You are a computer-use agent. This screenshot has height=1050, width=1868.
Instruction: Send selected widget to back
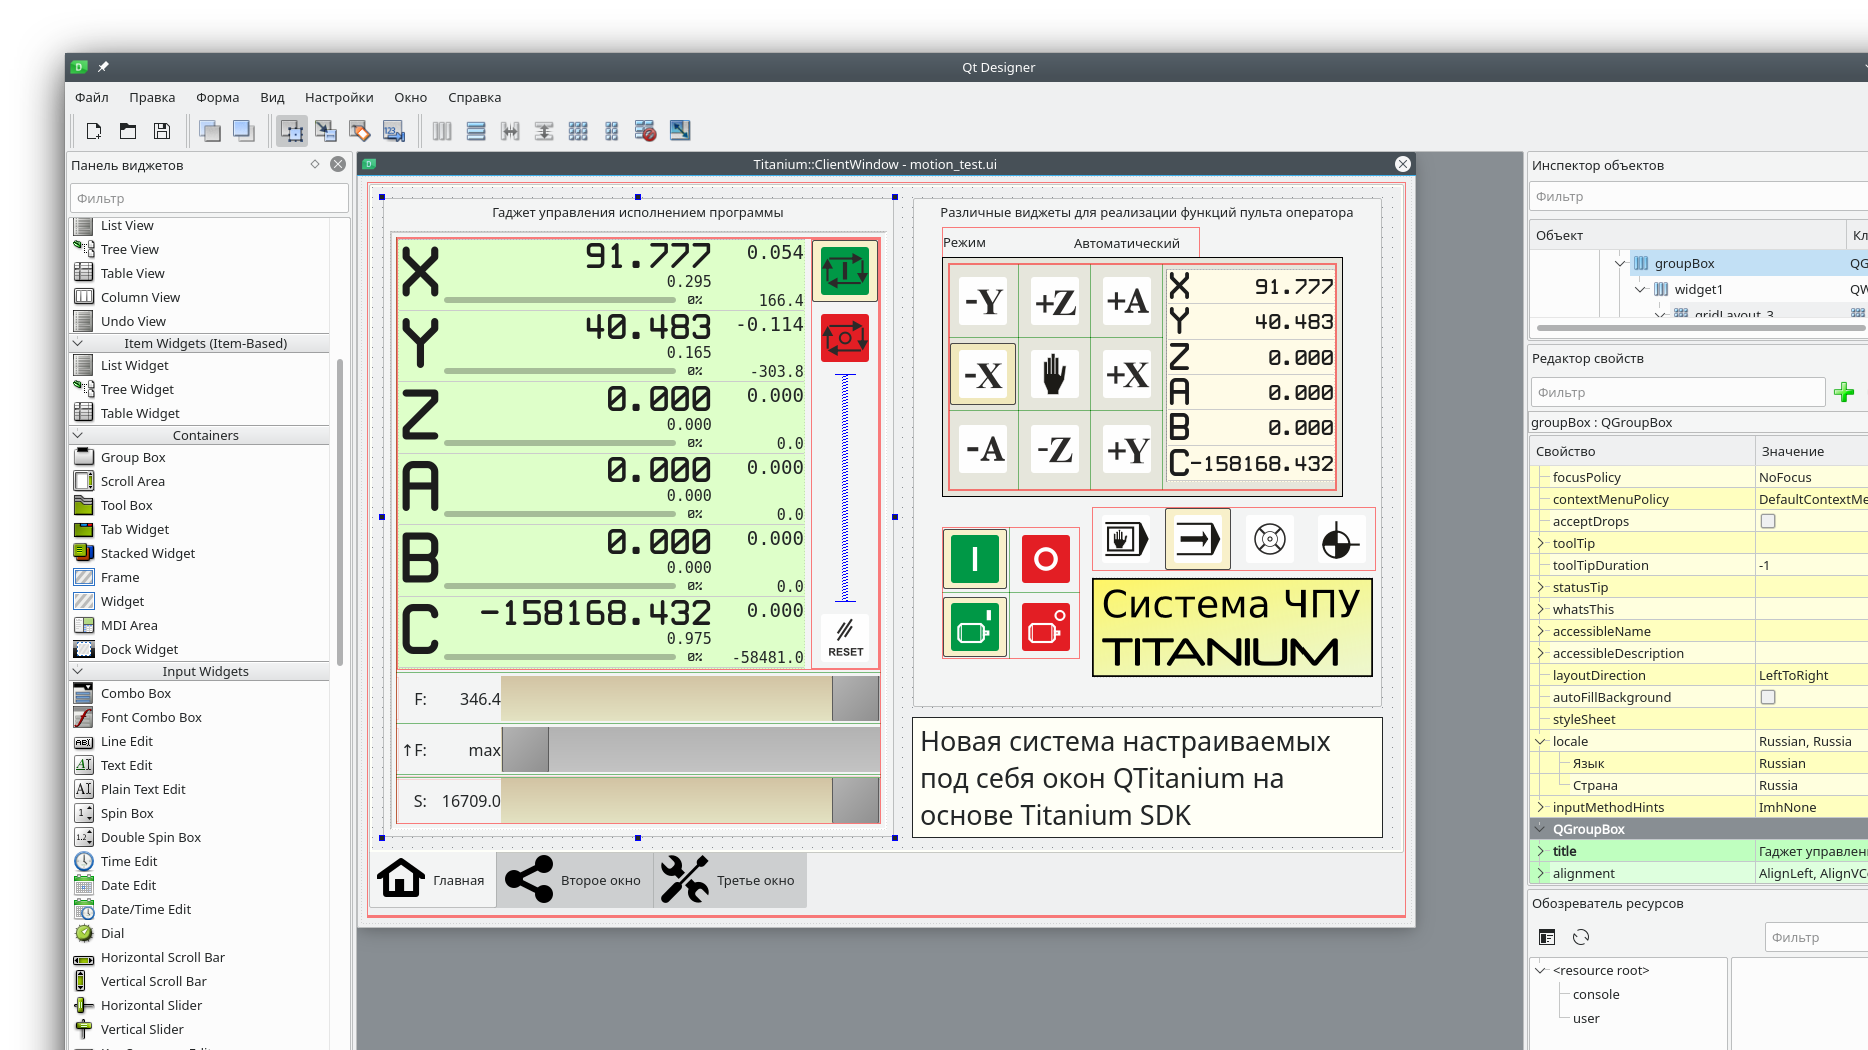[210, 131]
